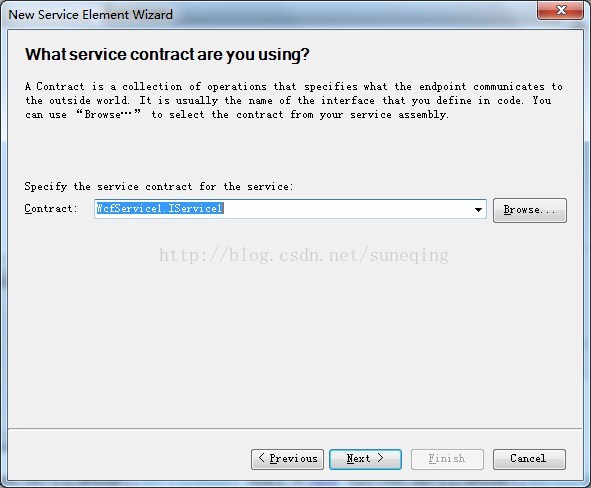Image resolution: width=591 pixels, height=488 pixels.
Task: Click the contract description paragraph text
Action: (294, 100)
